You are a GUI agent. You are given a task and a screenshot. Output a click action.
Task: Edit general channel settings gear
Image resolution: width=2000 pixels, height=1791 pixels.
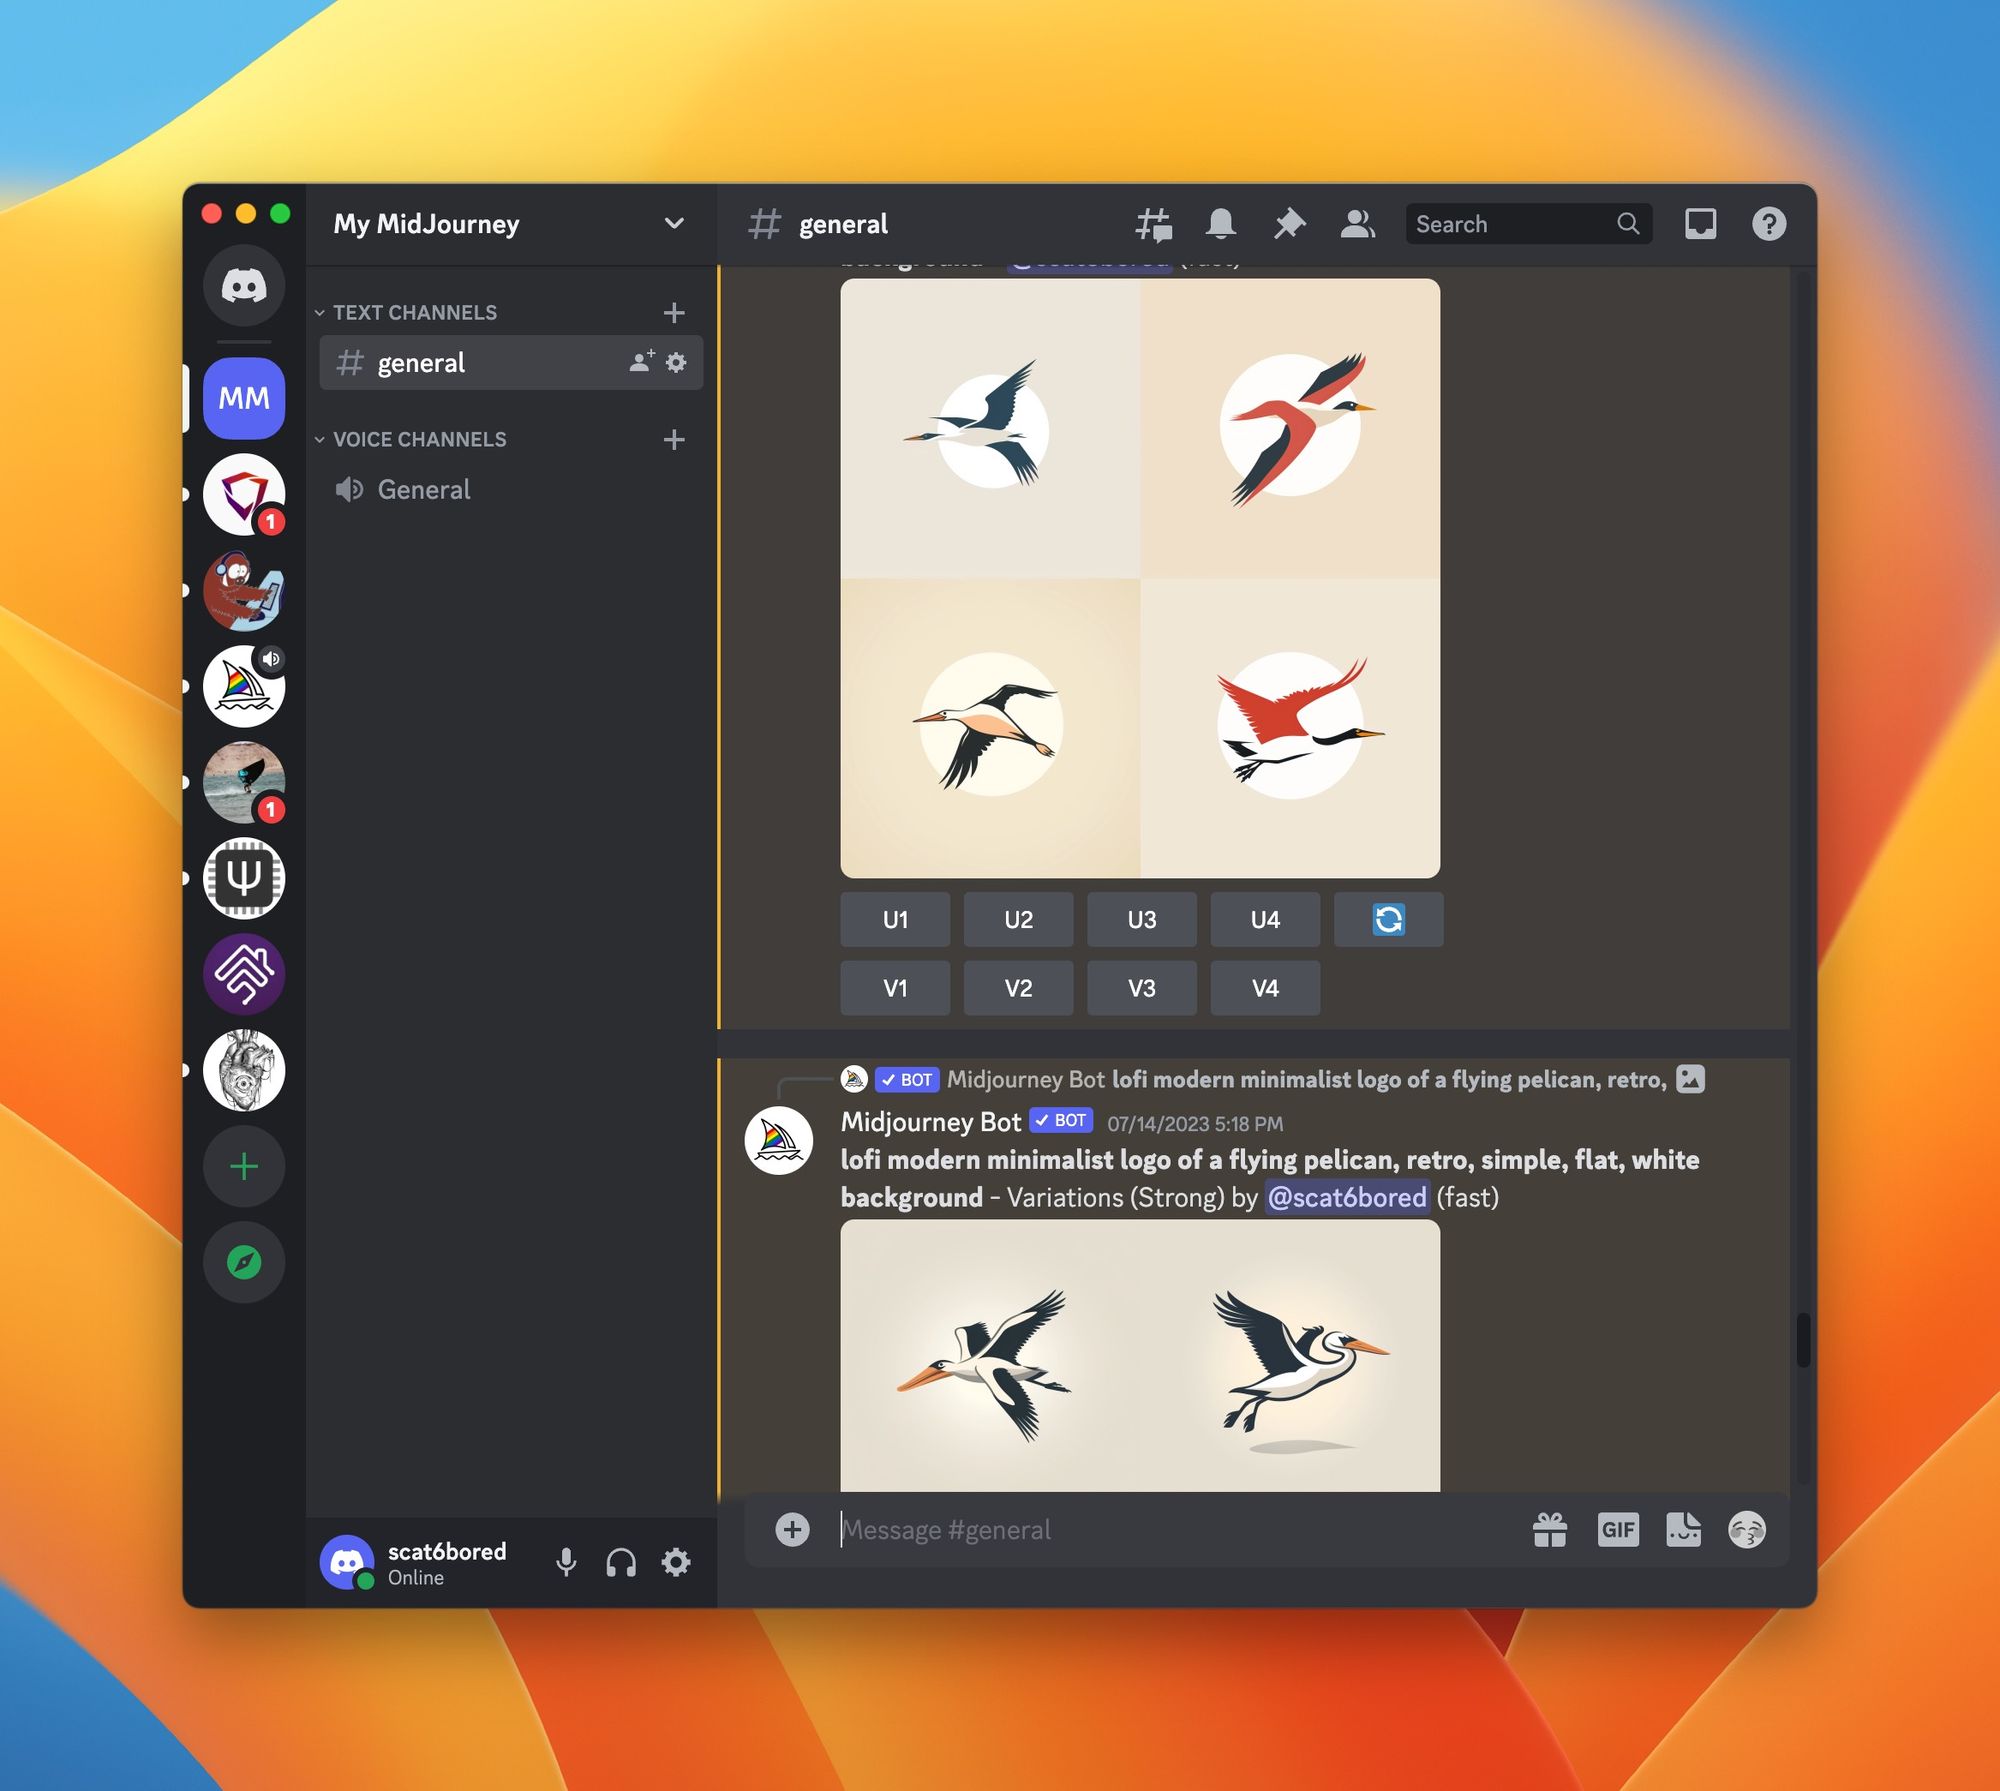(676, 362)
